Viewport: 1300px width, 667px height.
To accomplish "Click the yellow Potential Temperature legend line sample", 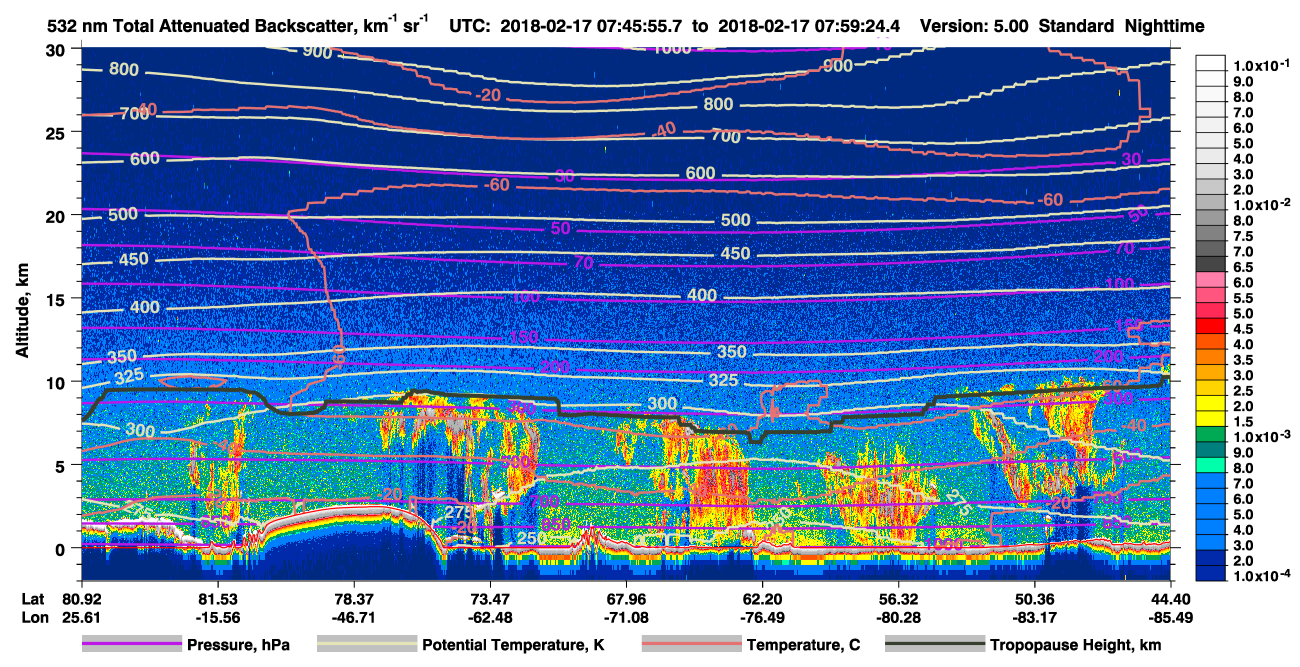I will [x=366, y=644].
